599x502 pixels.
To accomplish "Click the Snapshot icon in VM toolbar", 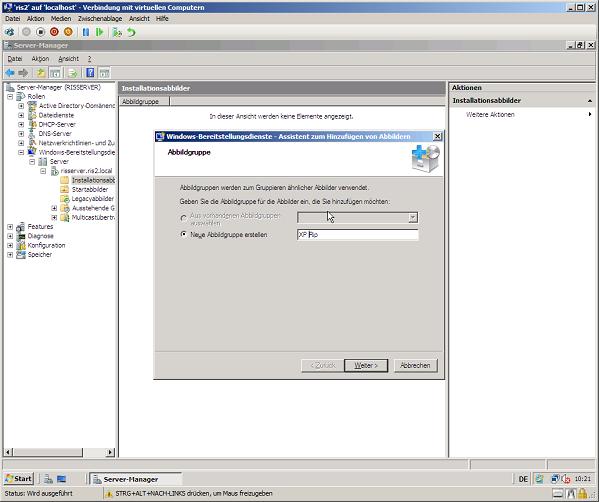I will 117,32.
